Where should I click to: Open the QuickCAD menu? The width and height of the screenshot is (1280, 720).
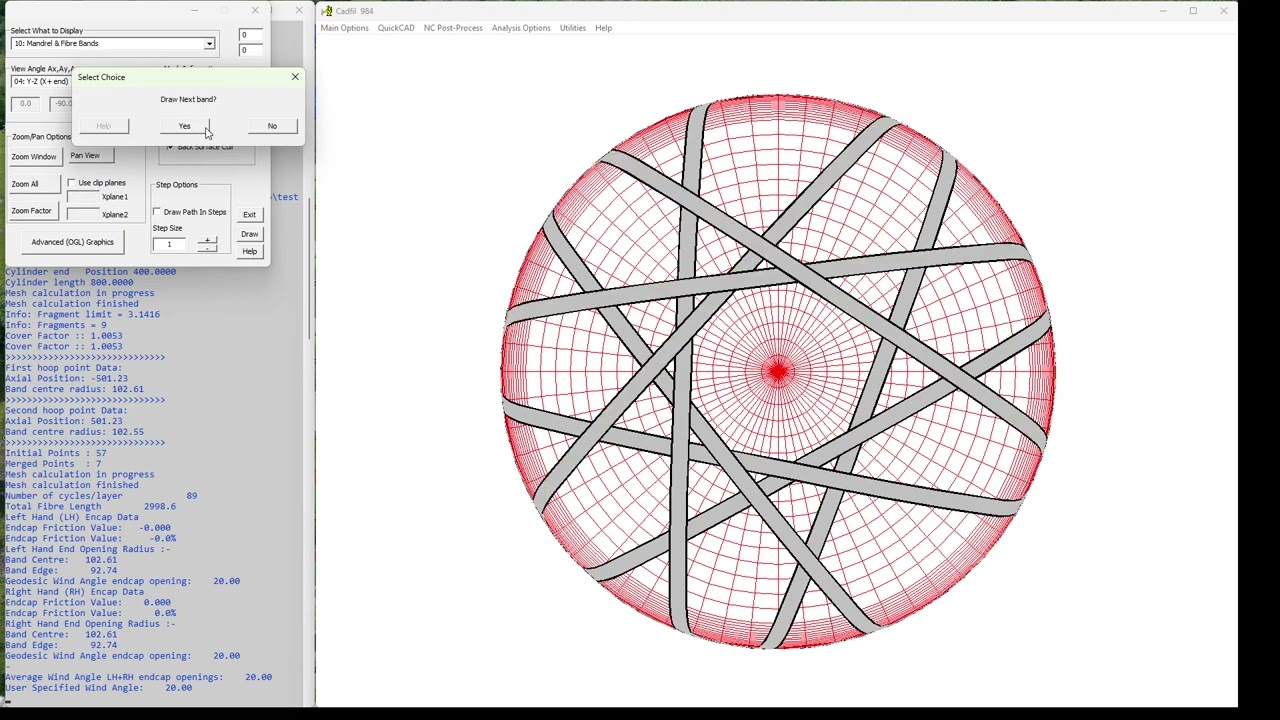[396, 28]
